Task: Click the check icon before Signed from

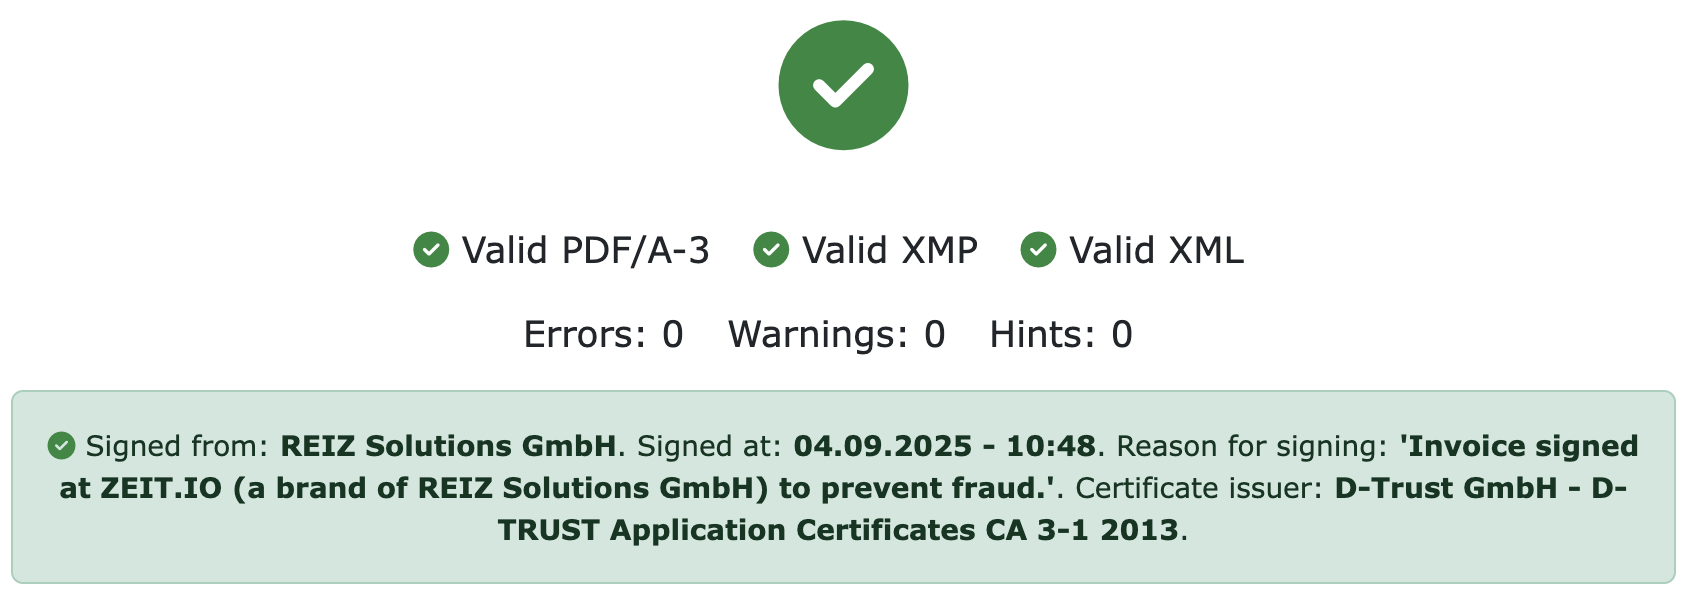Action: click(x=61, y=446)
